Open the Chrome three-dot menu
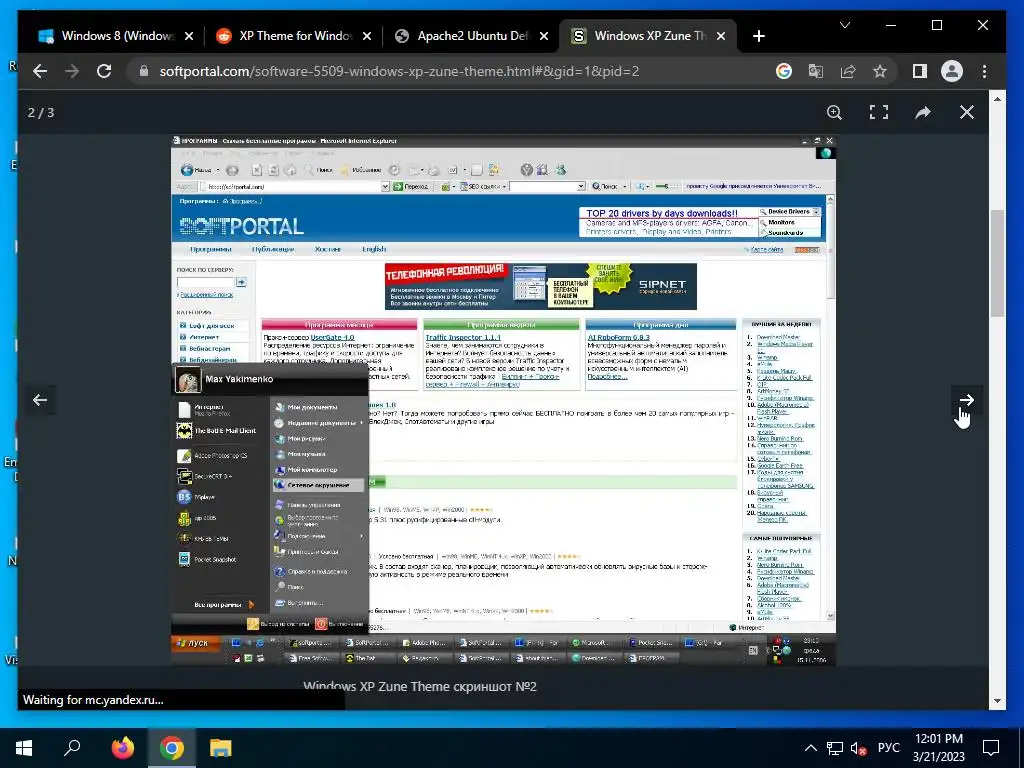 pos(984,71)
